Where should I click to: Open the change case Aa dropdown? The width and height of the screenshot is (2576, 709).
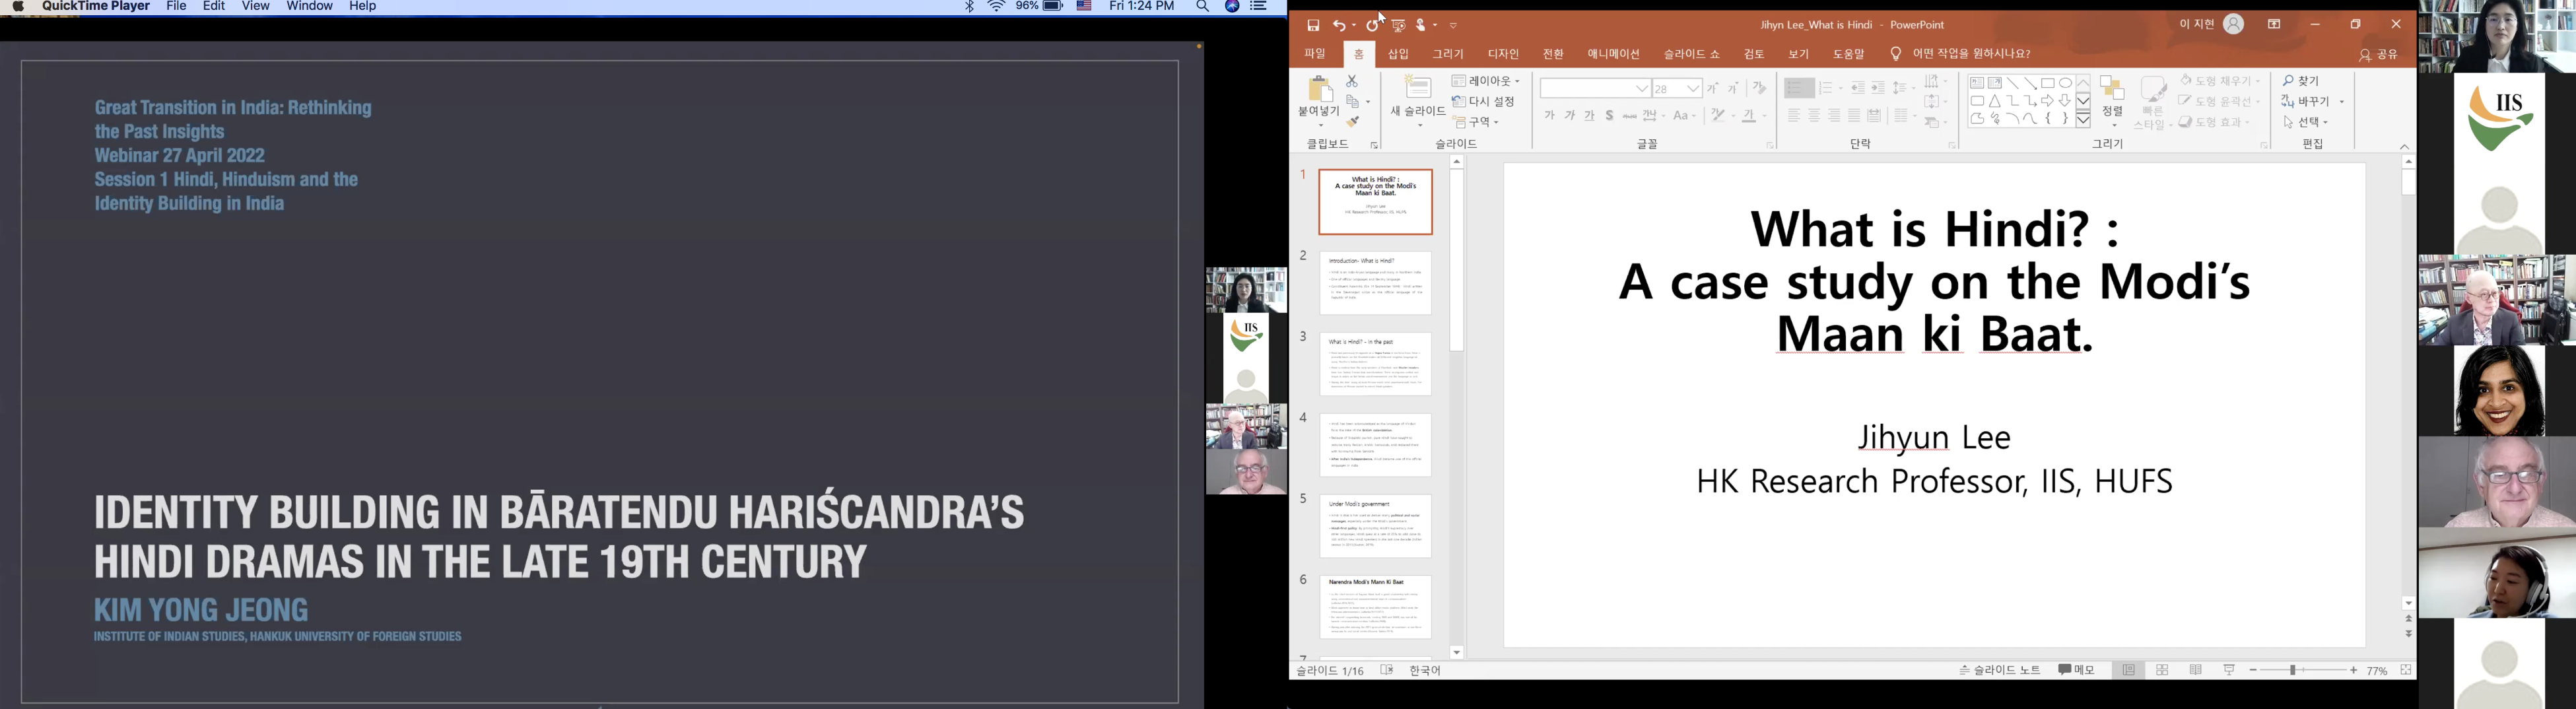click(1685, 116)
